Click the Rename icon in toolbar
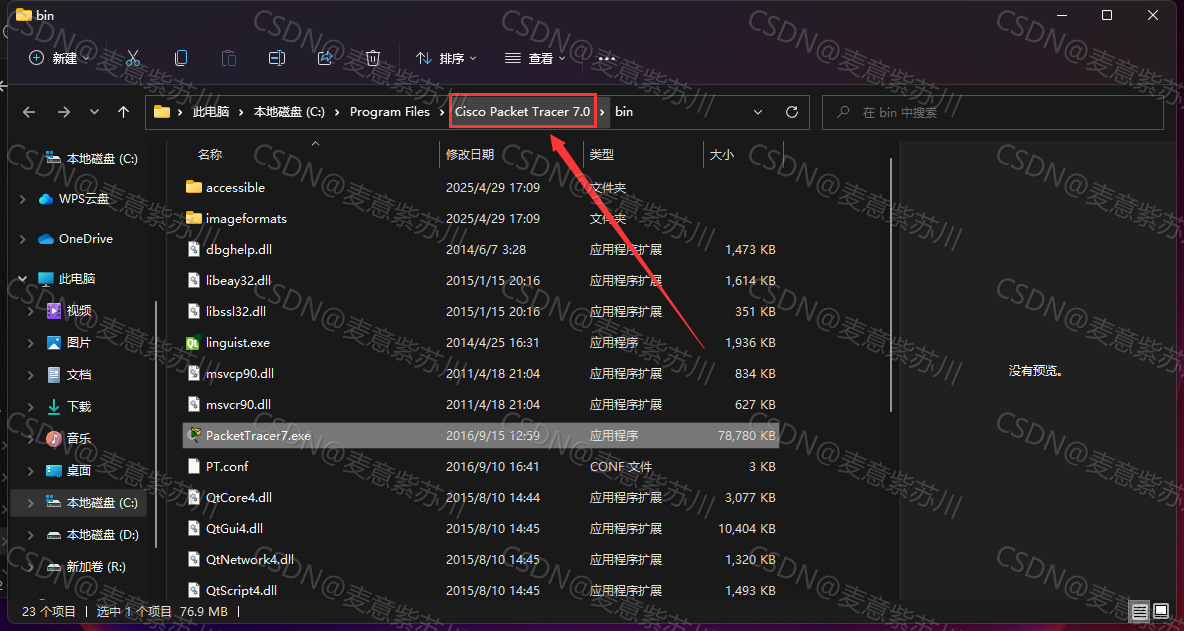1184x631 pixels. pyautogui.click(x=277, y=58)
